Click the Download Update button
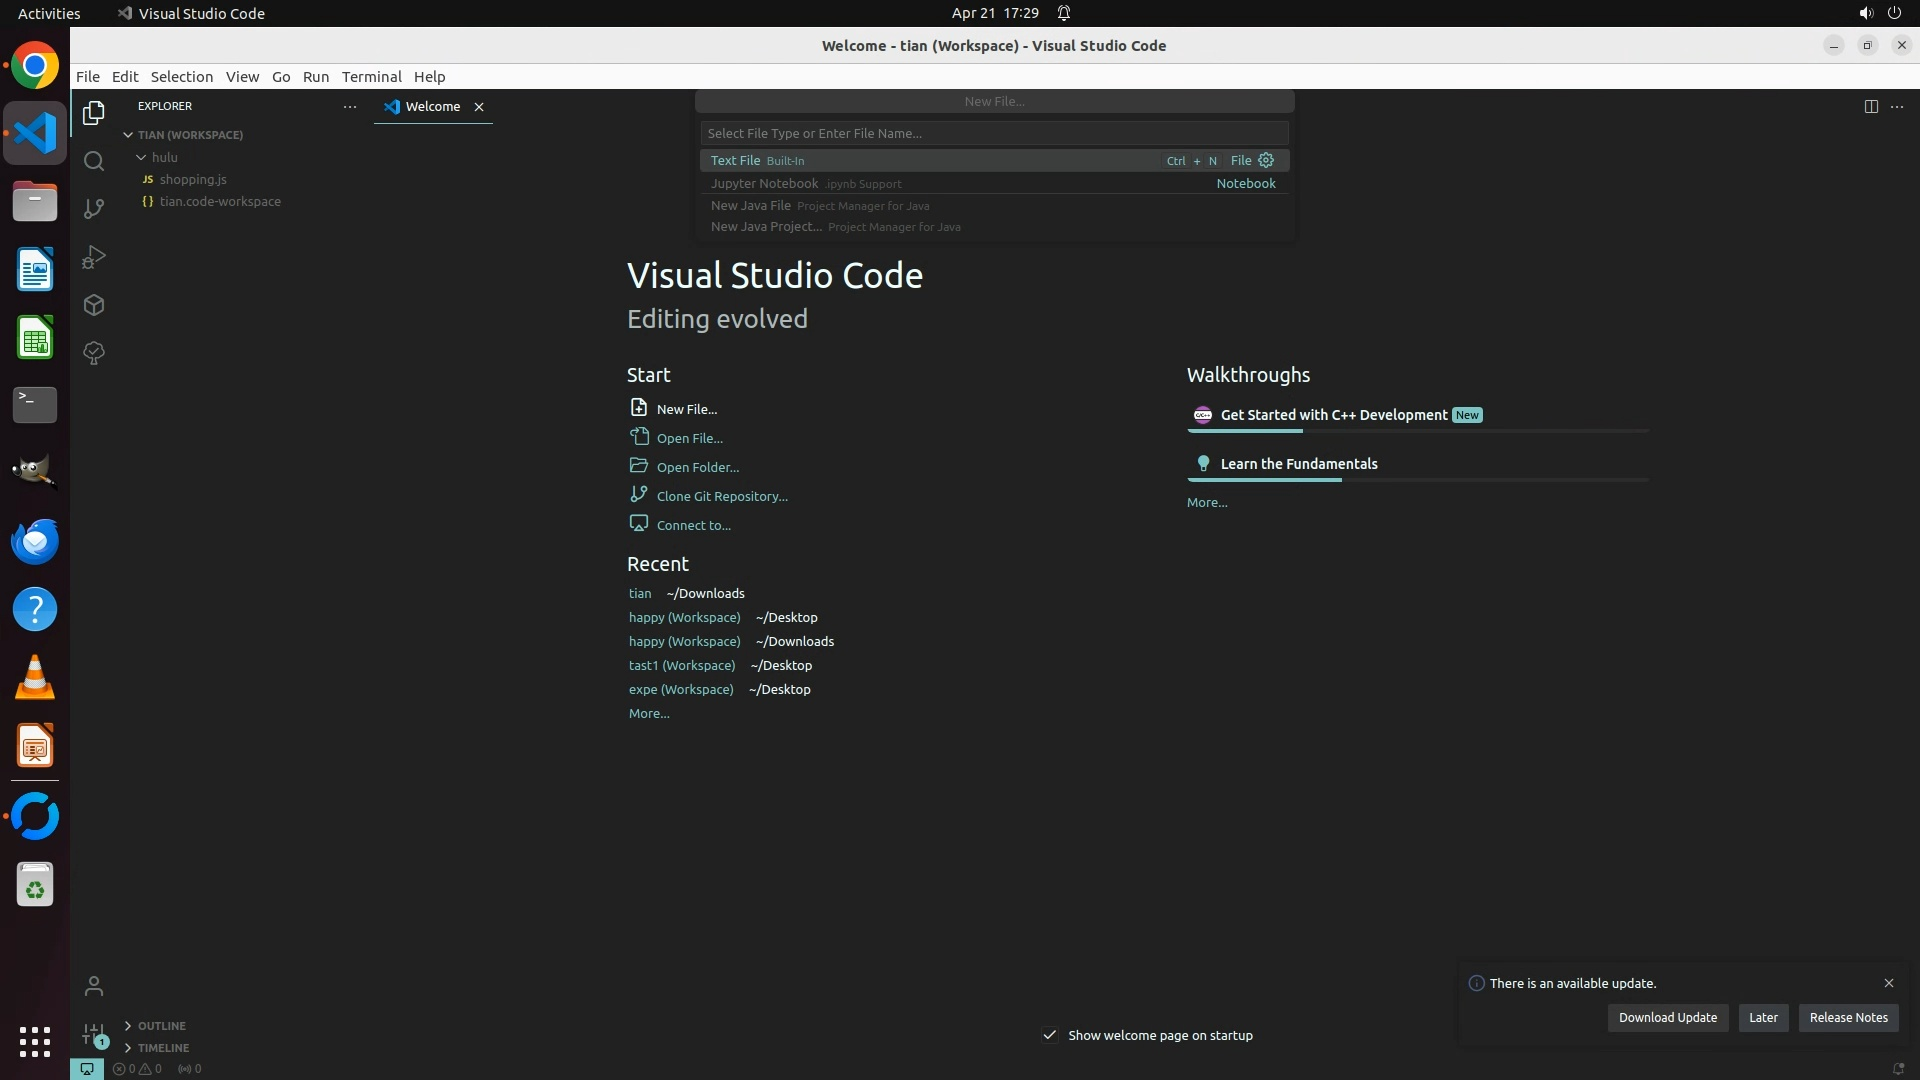The height and width of the screenshot is (1080, 1920). (x=1667, y=1017)
